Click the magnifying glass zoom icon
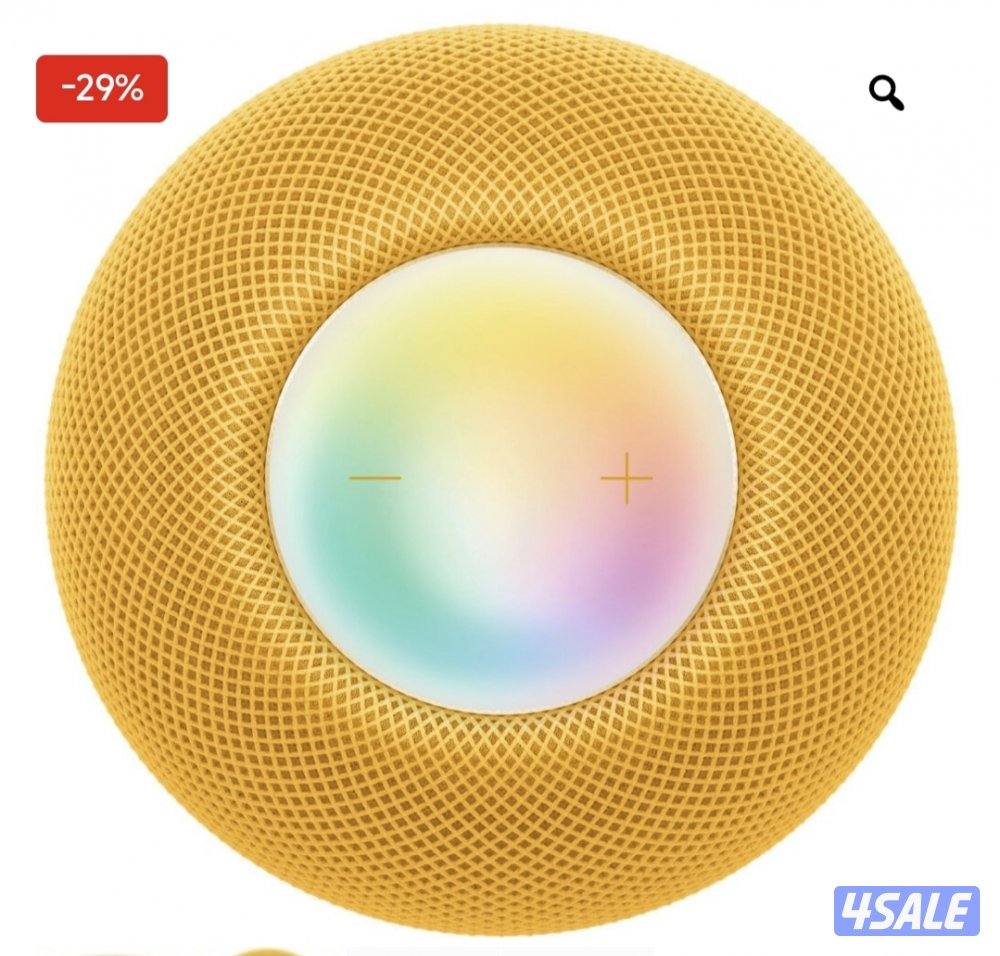Viewport: 1000px width, 956px height. coord(886,94)
